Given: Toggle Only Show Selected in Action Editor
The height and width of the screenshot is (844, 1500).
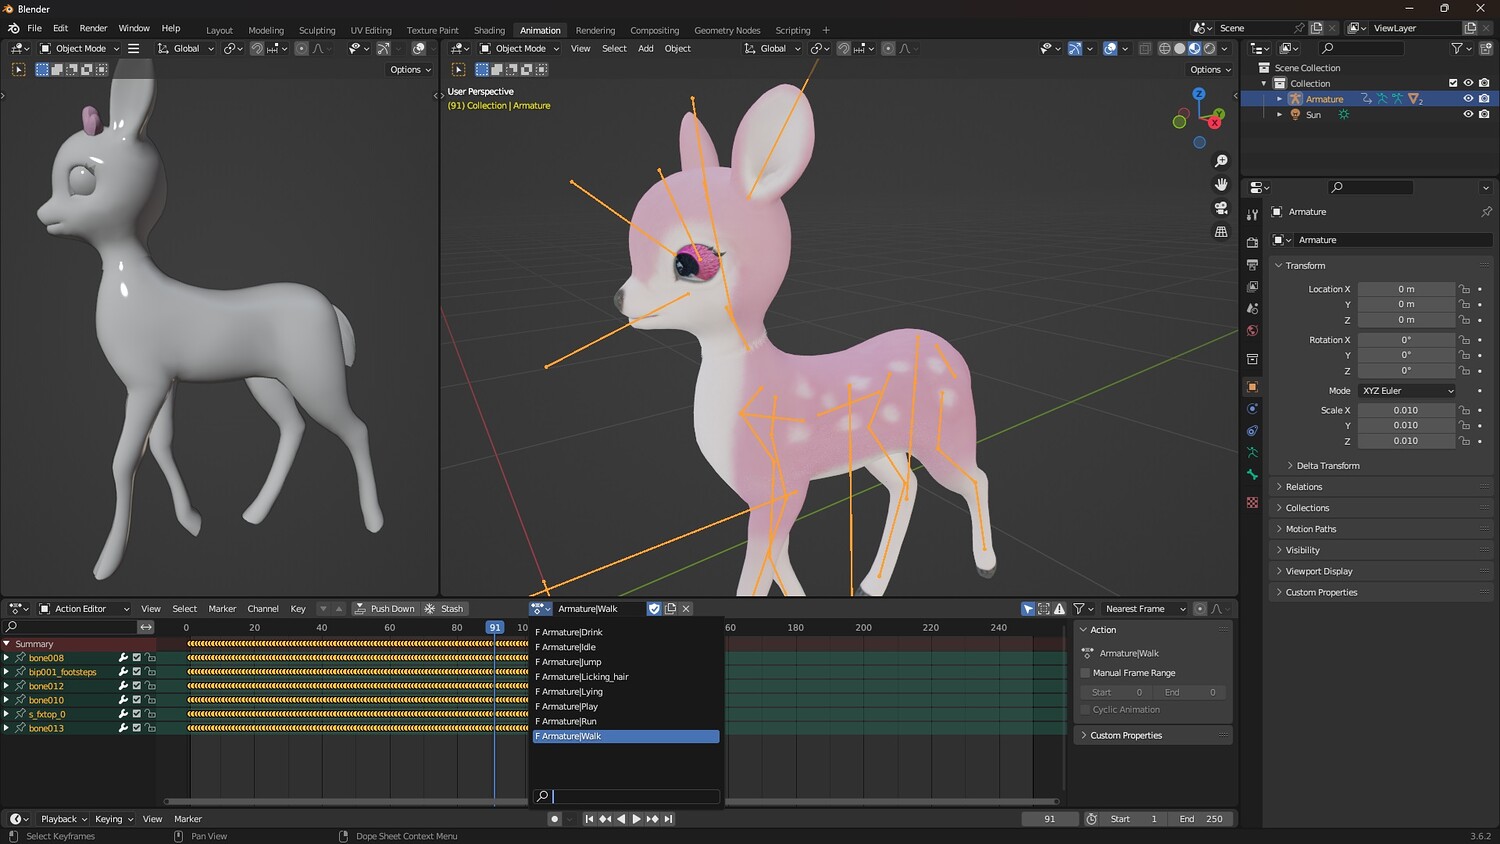Looking at the screenshot, I should tap(1028, 608).
